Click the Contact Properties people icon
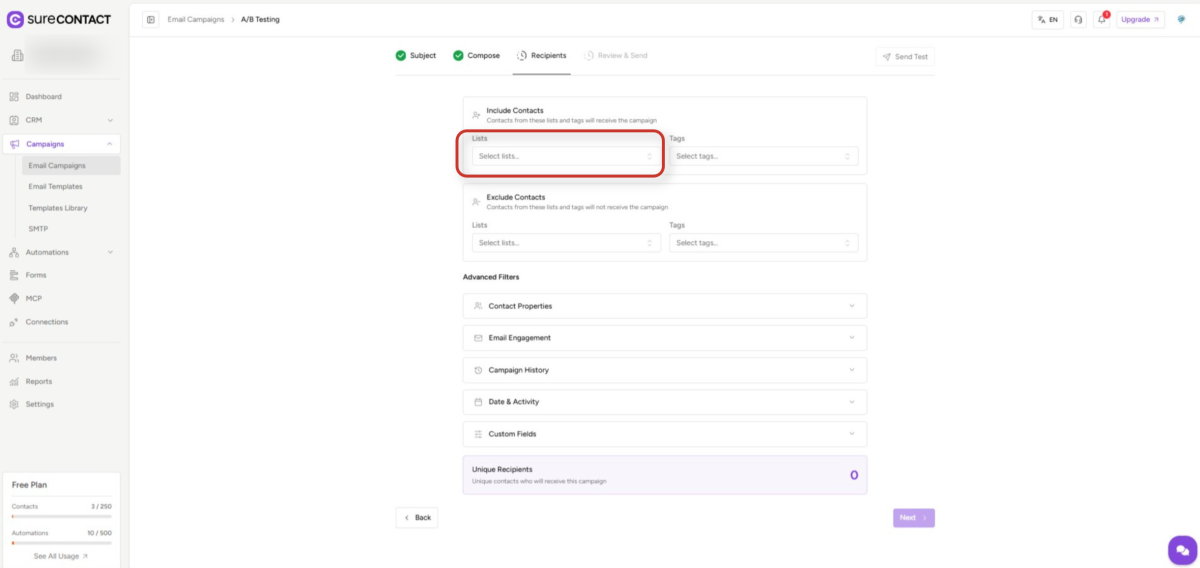The image size is (1200, 568). (478, 306)
